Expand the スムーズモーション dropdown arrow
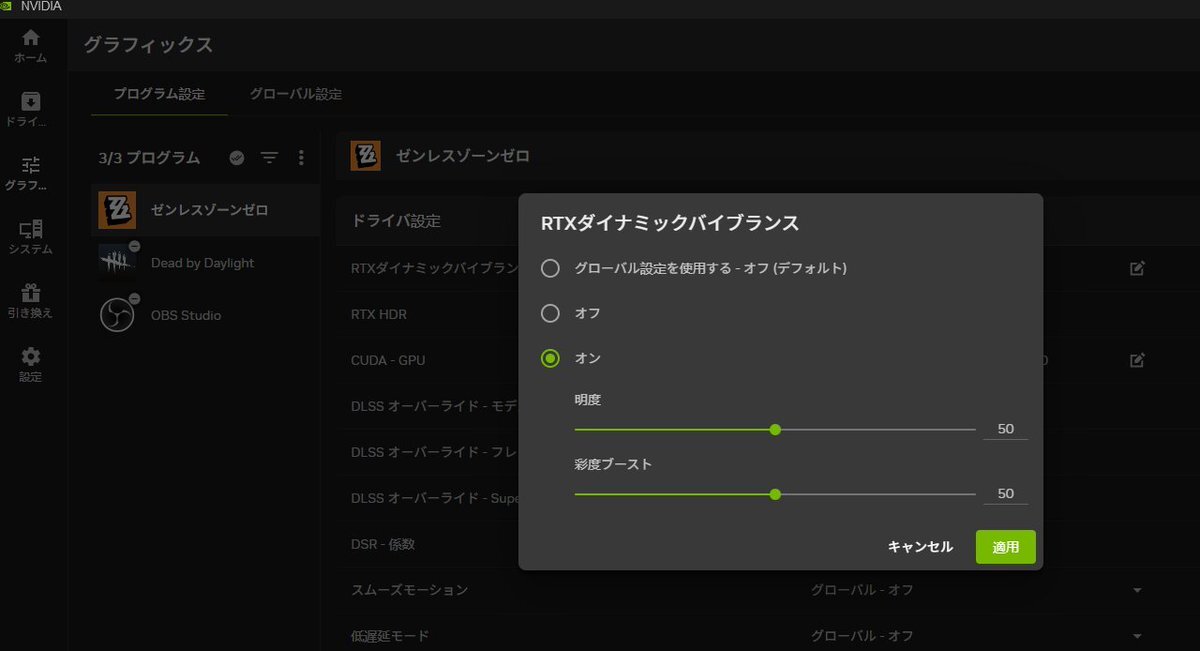 click(1137, 590)
